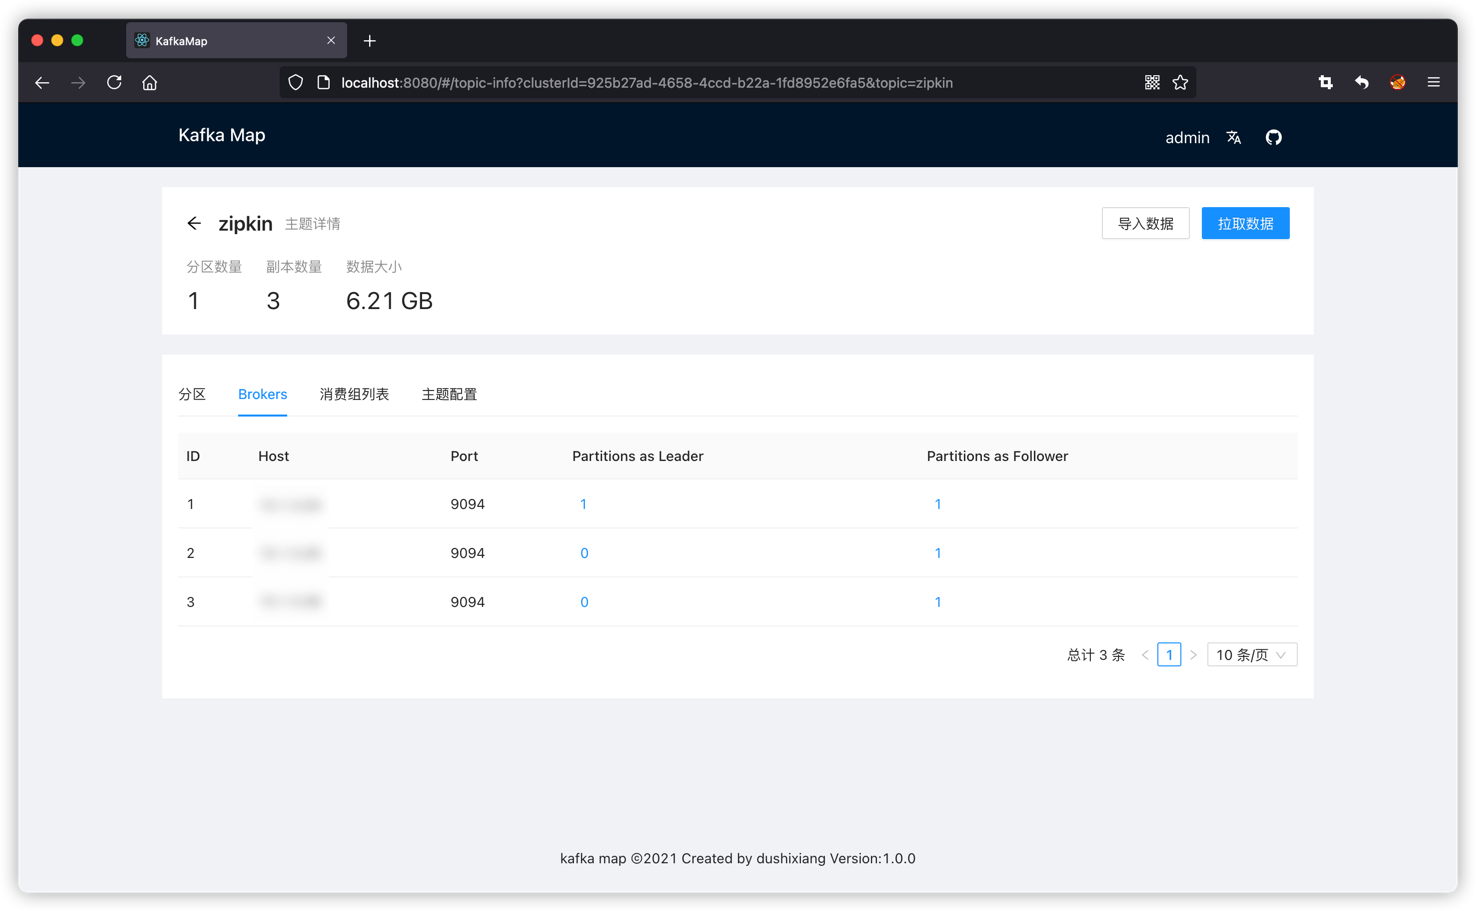Click the green macOS fullscreen button
Image resolution: width=1476 pixels, height=911 pixels.
[x=77, y=41]
